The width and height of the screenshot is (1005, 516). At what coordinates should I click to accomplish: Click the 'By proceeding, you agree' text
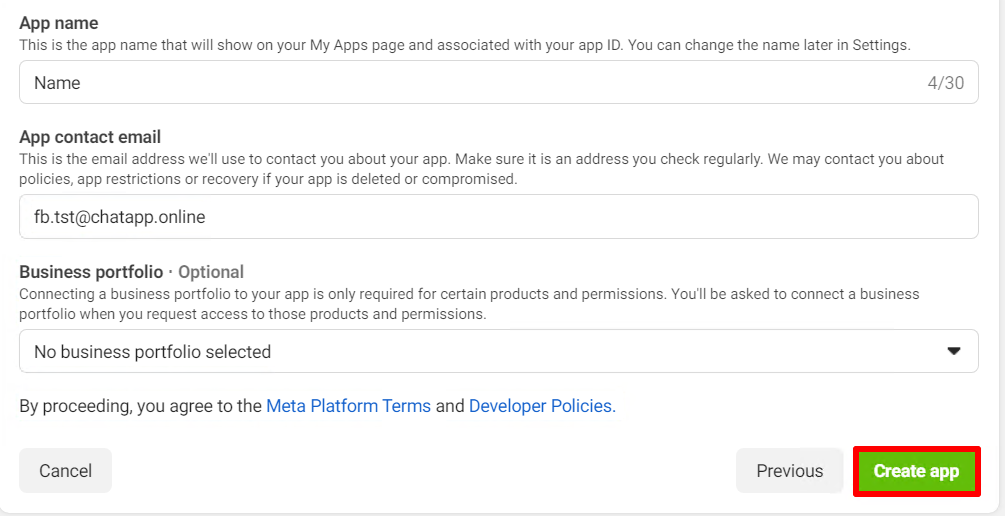tap(140, 406)
